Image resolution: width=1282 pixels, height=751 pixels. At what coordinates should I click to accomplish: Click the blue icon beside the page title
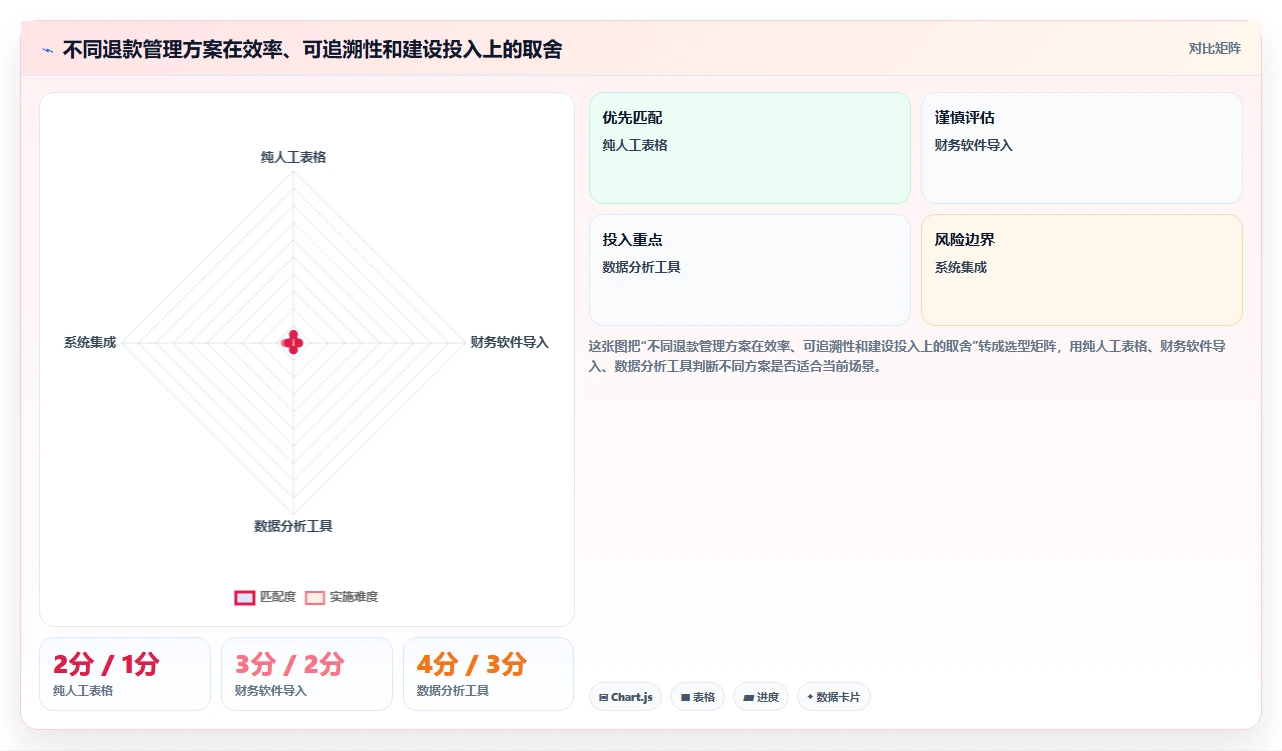tap(47, 49)
